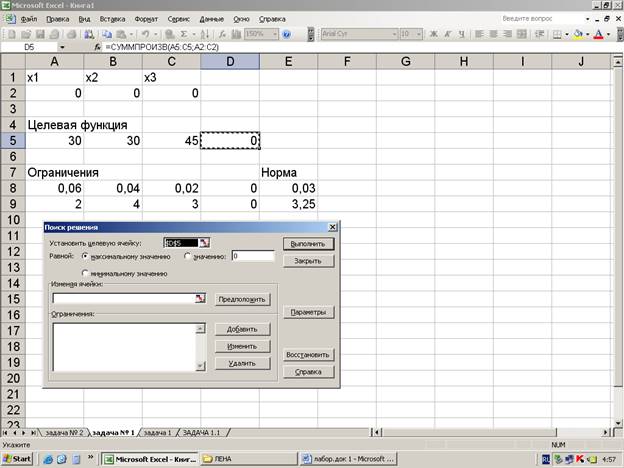
Task: Click the Start button on the taskbar
Action: [17, 458]
